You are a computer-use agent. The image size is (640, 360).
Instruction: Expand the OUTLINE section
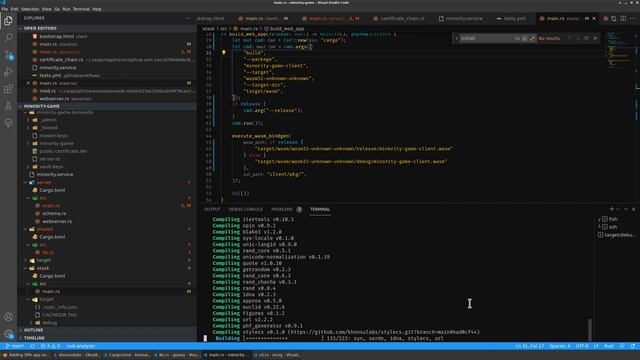[108, 330]
